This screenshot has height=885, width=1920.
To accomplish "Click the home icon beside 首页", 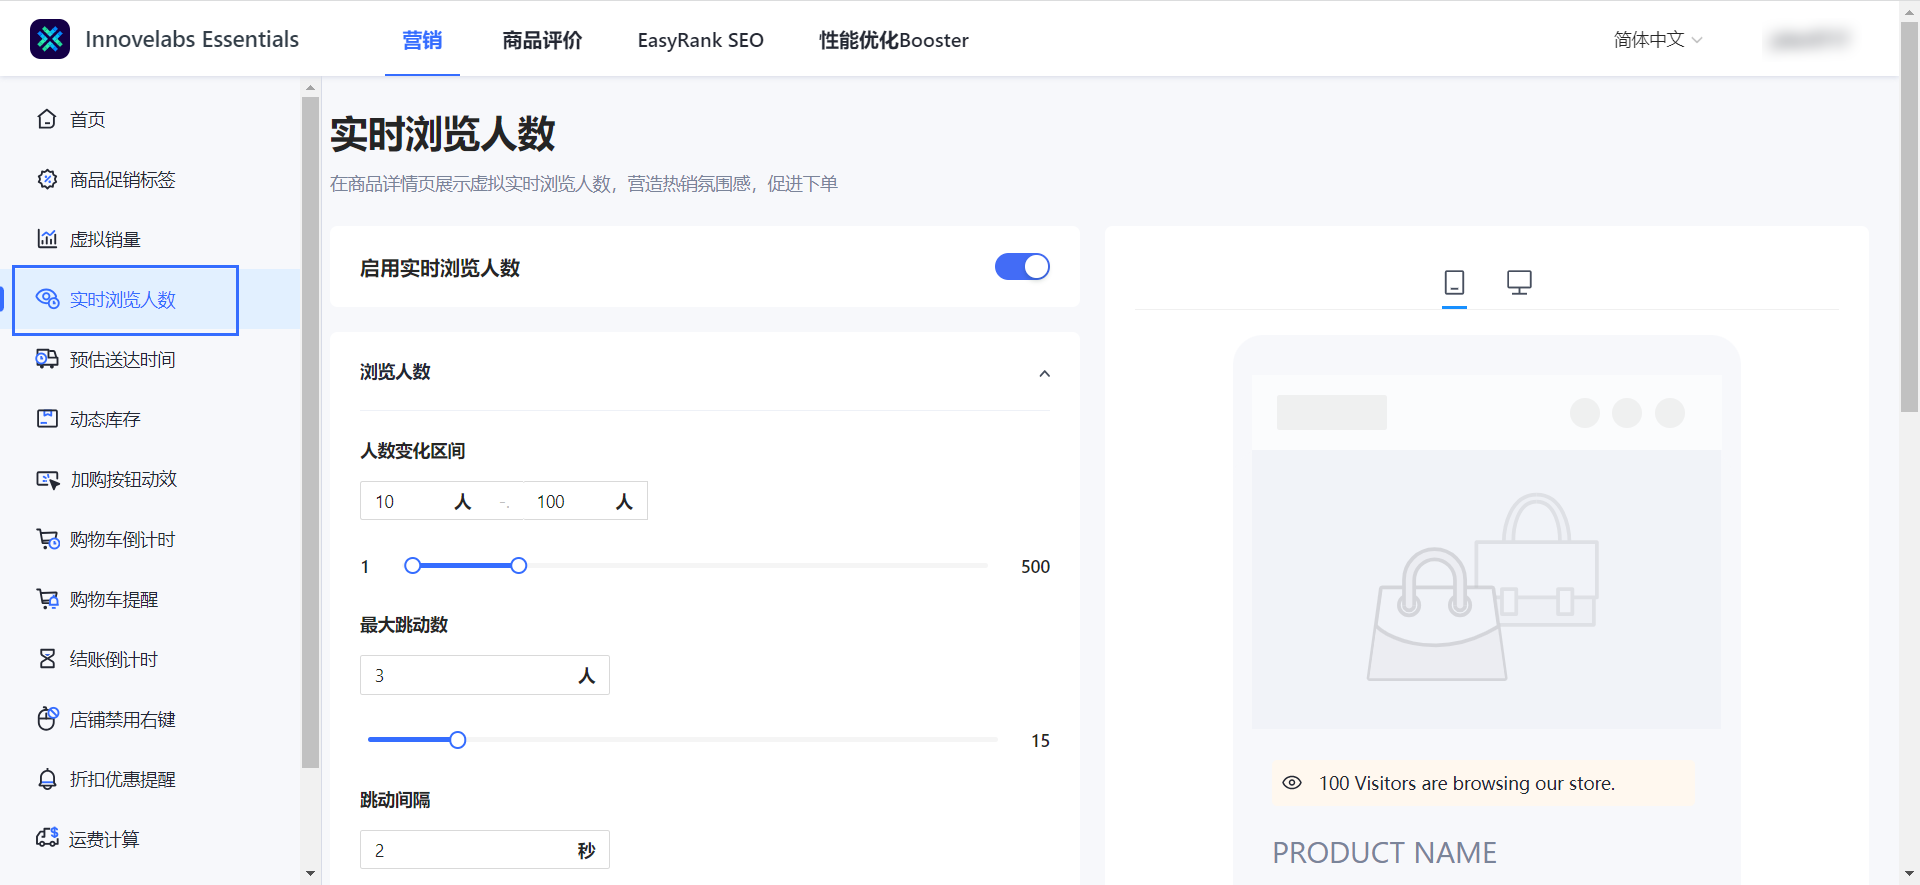I will (x=47, y=119).
